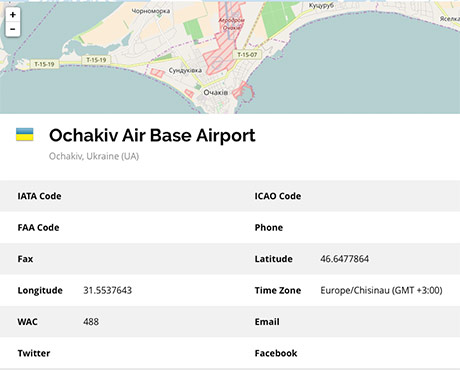
Task: Zoom in on the map
Action: click(13, 15)
